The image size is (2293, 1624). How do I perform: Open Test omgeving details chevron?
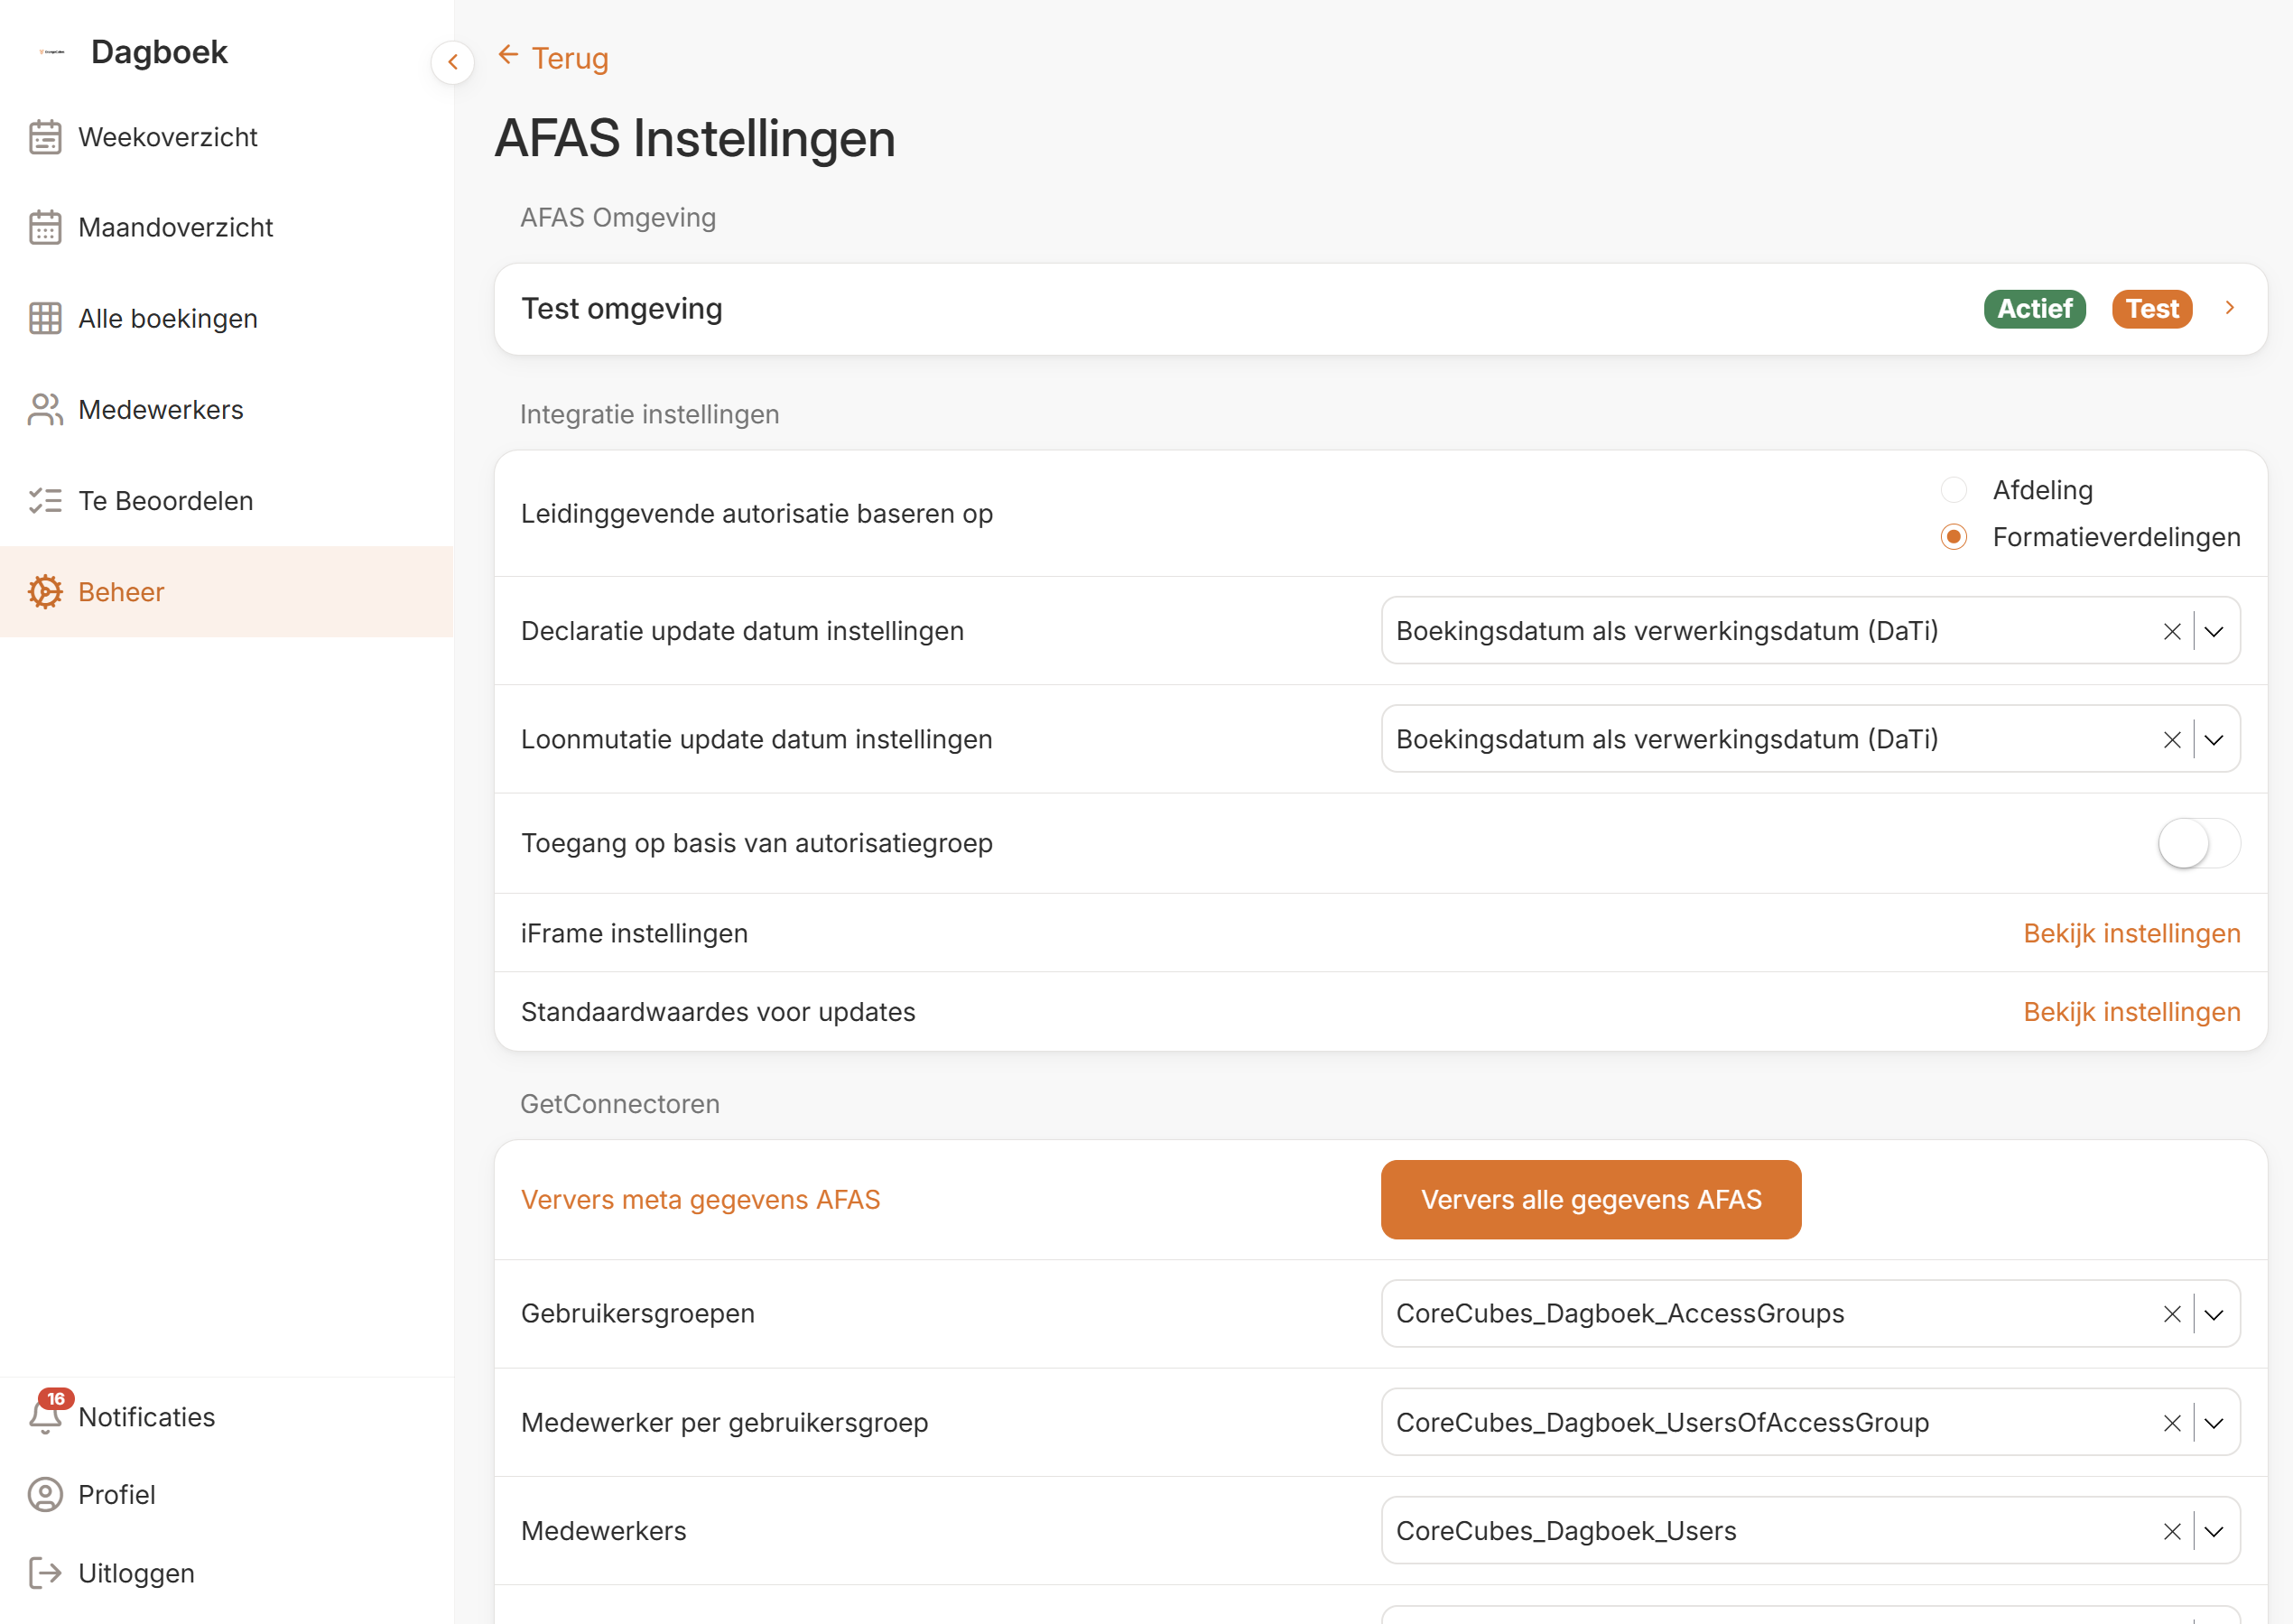pos(2229,308)
